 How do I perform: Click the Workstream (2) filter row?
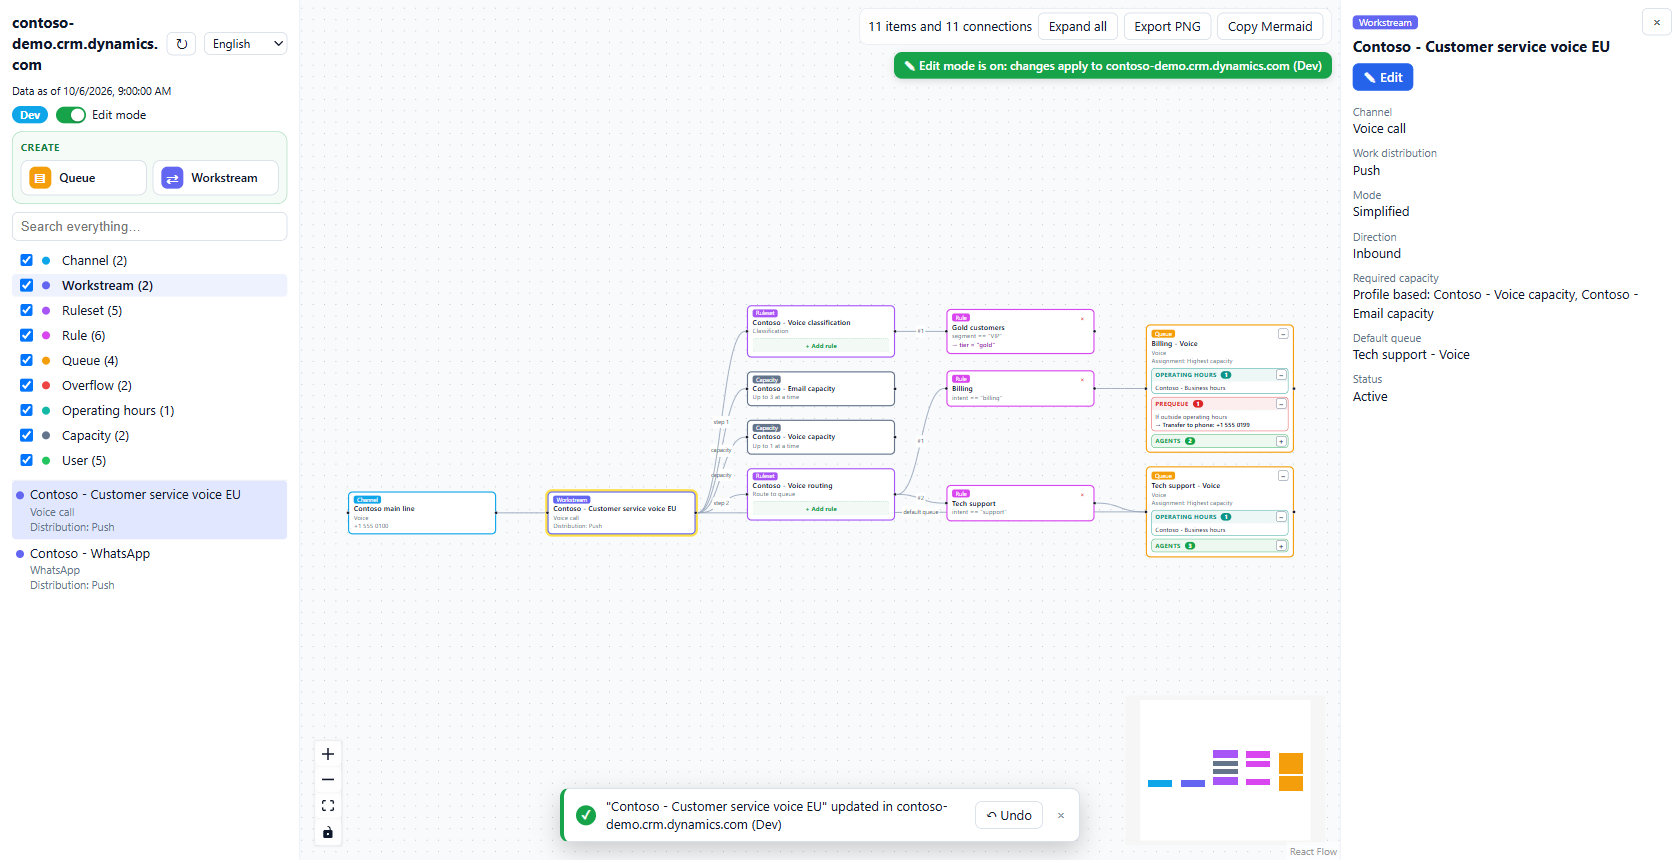tap(150, 285)
